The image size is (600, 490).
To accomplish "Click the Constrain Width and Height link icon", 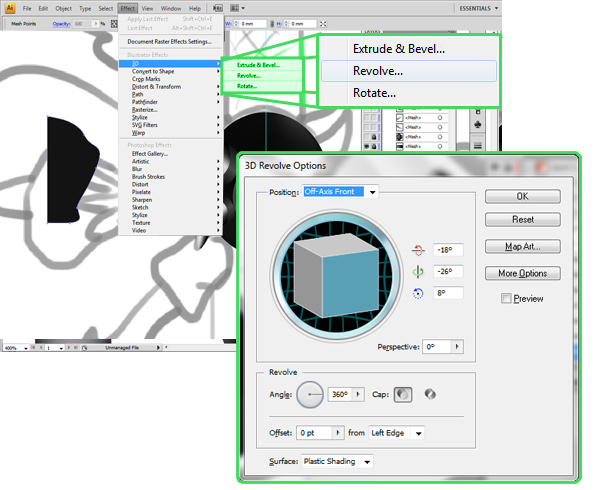I will 272,24.
